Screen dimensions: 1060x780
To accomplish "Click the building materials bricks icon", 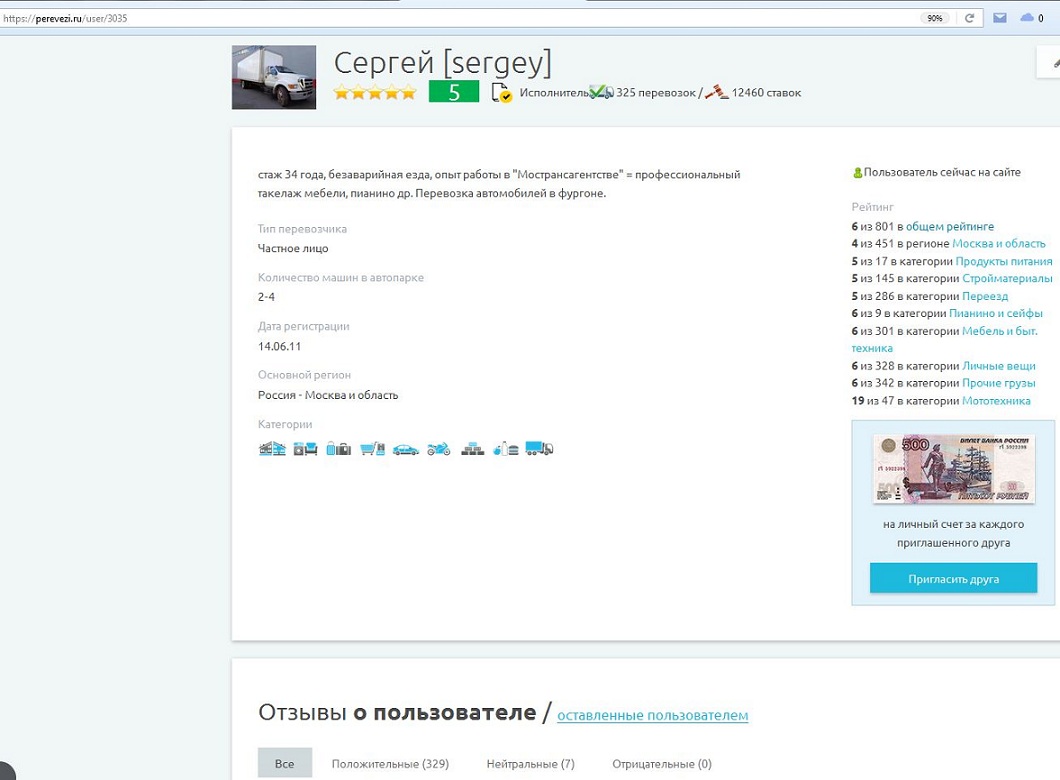I will click(x=473, y=449).
